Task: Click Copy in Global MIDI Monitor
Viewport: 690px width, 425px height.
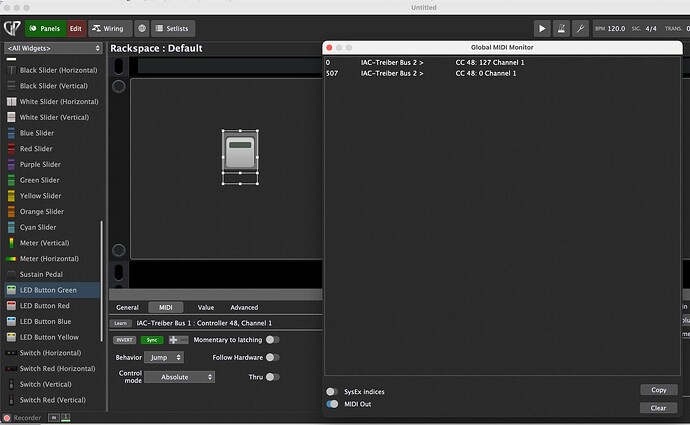Action: tap(659, 390)
